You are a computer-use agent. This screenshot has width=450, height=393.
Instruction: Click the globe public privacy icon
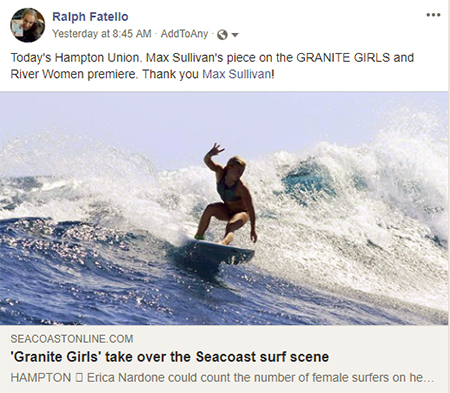222,35
